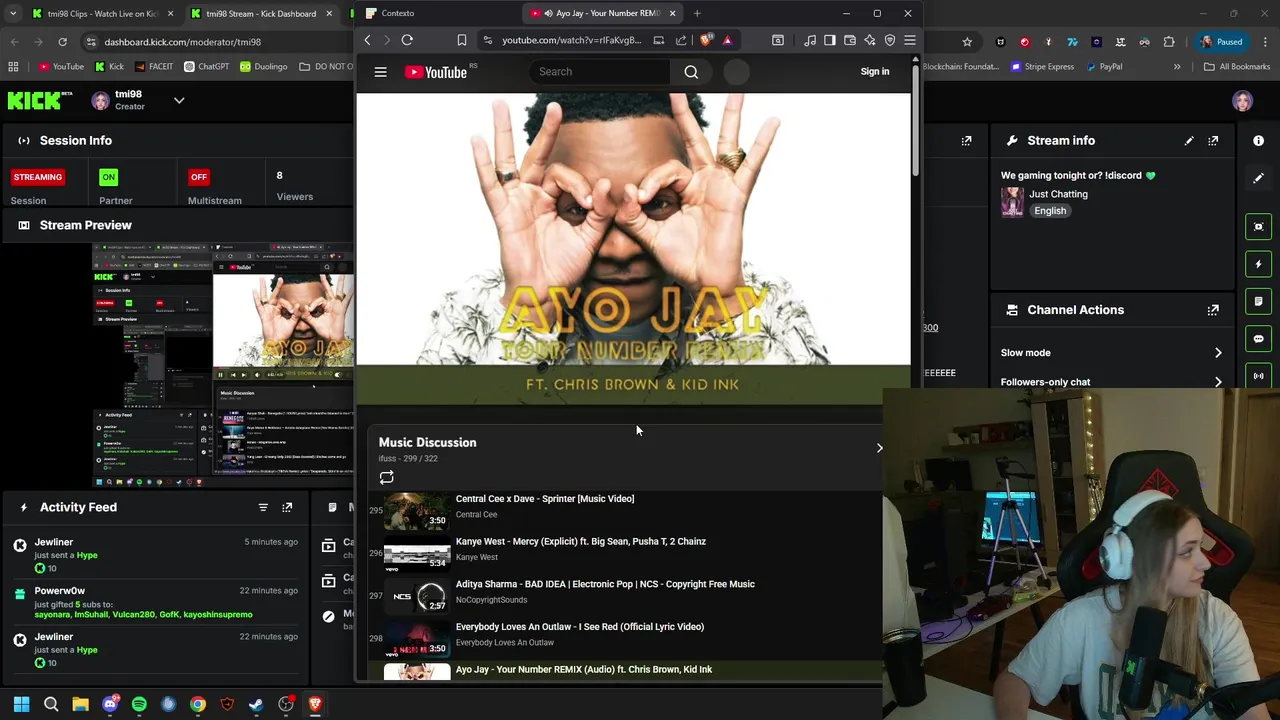Viewport: 1280px width, 720px height.
Task: Click the English language tag
Action: (1050, 211)
